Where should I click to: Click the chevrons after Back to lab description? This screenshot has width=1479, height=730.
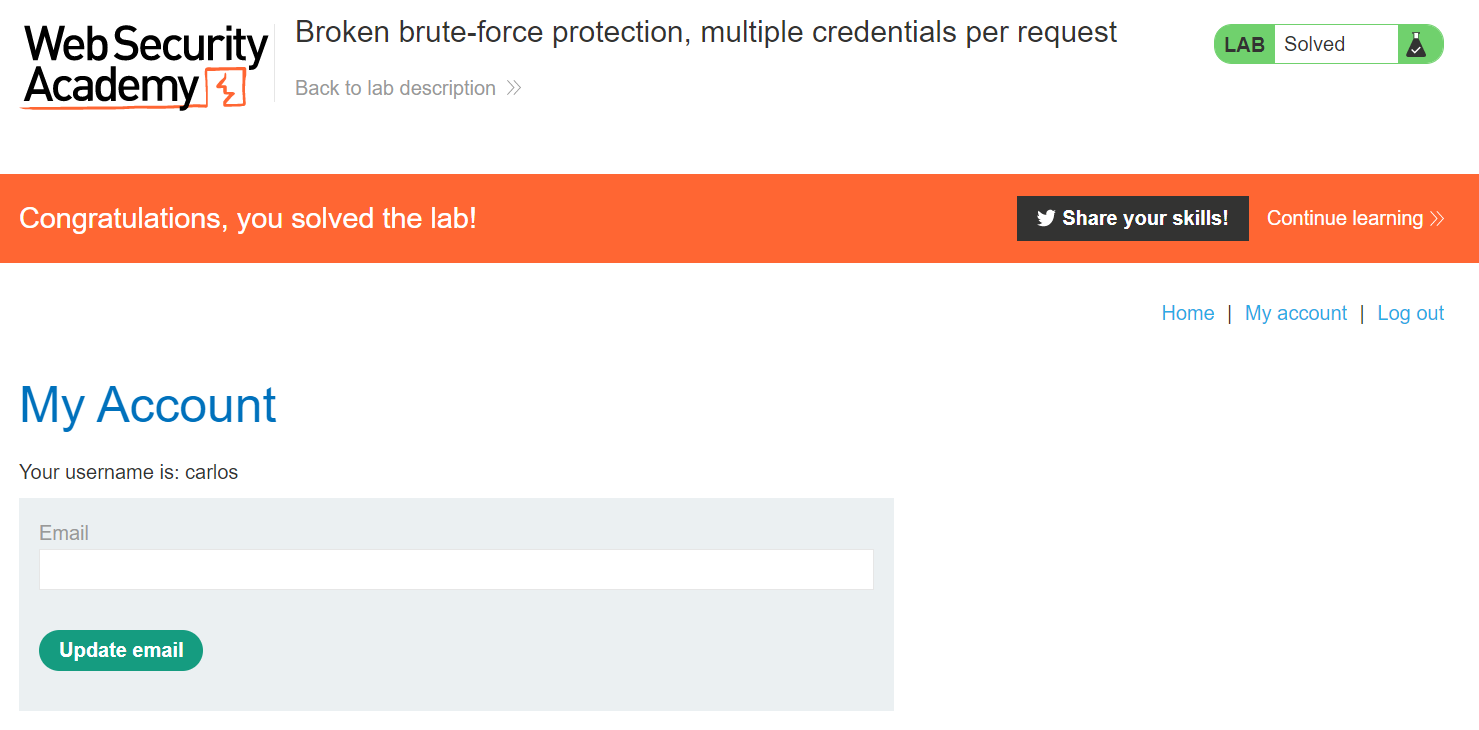click(x=513, y=88)
